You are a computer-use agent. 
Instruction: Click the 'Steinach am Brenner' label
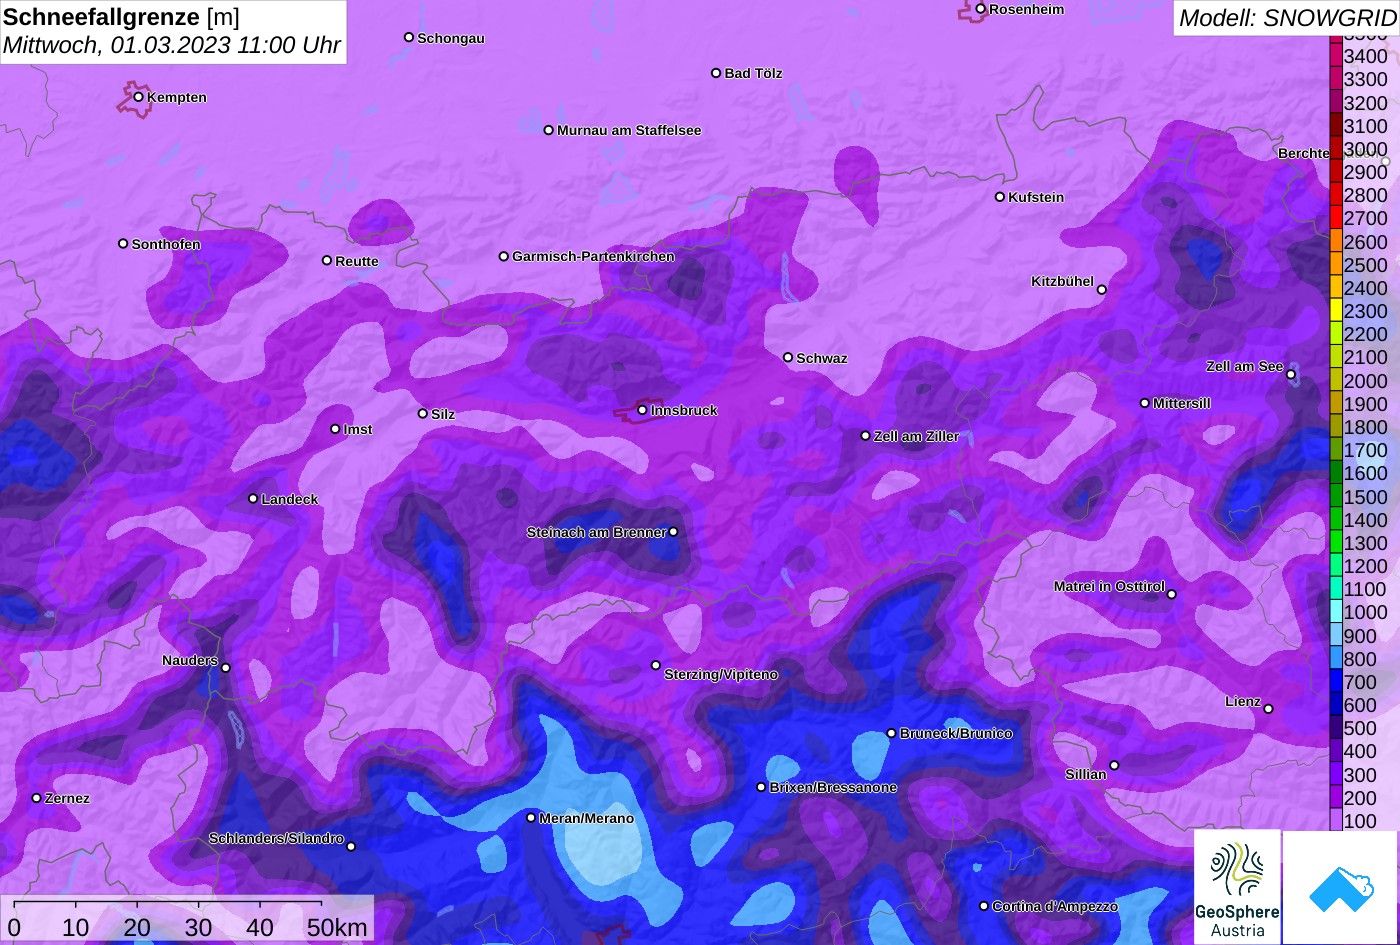pyautogui.click(x=596, y=532)
